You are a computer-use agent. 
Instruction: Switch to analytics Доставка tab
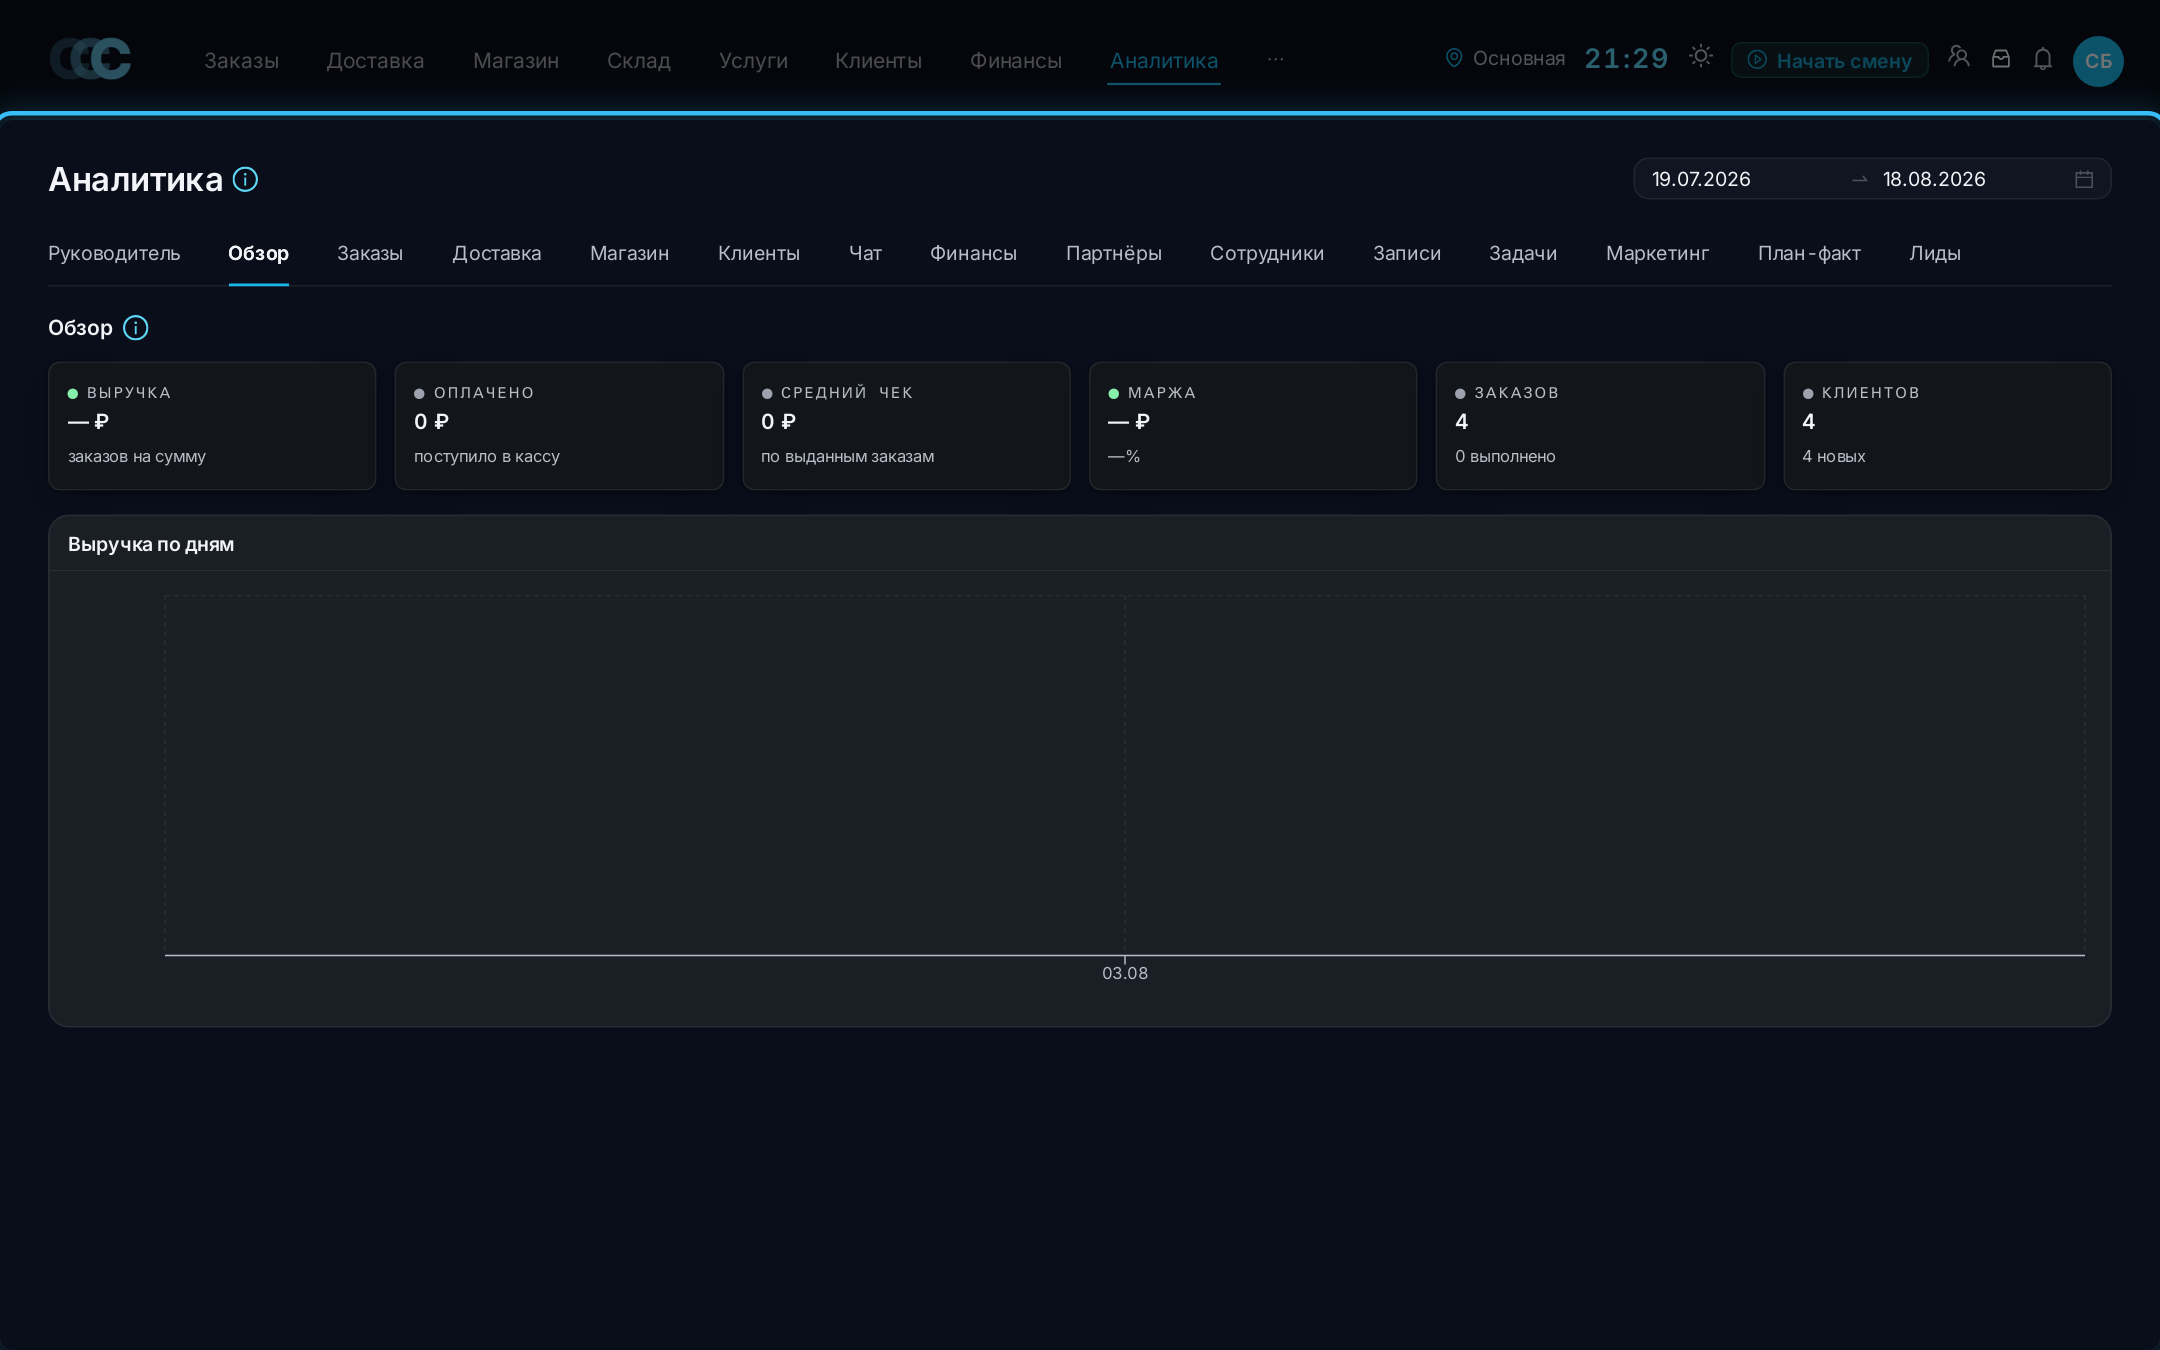(x=496, y=253)
